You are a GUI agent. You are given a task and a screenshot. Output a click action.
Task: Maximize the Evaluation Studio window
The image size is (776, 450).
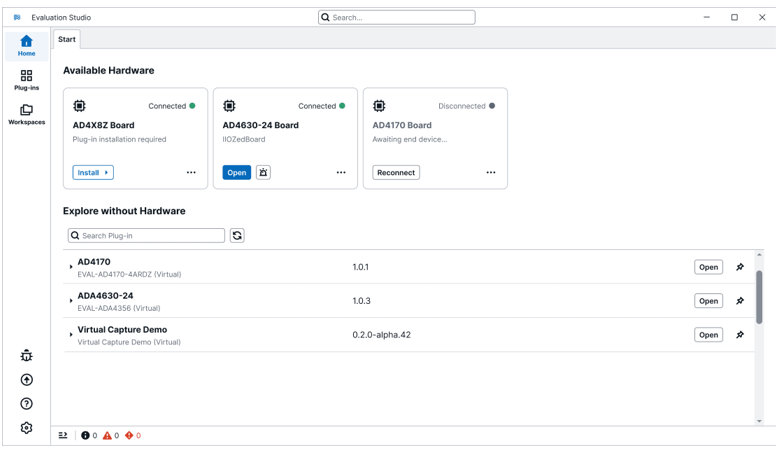coord(734,17)
